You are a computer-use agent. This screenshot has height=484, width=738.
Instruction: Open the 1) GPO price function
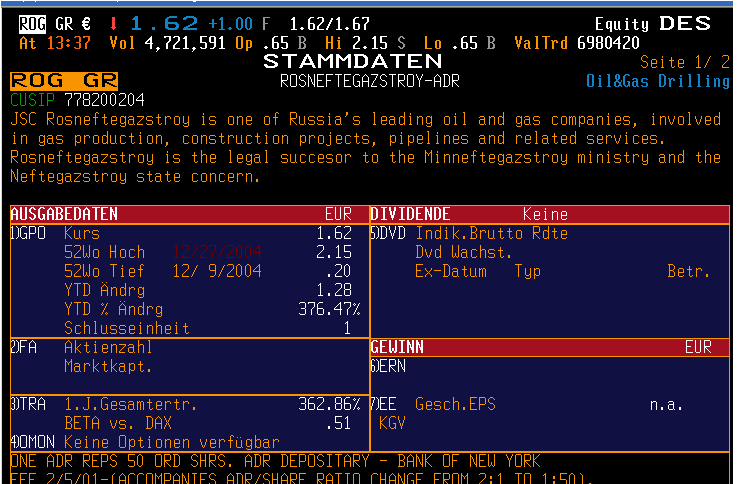coord(28,234)
